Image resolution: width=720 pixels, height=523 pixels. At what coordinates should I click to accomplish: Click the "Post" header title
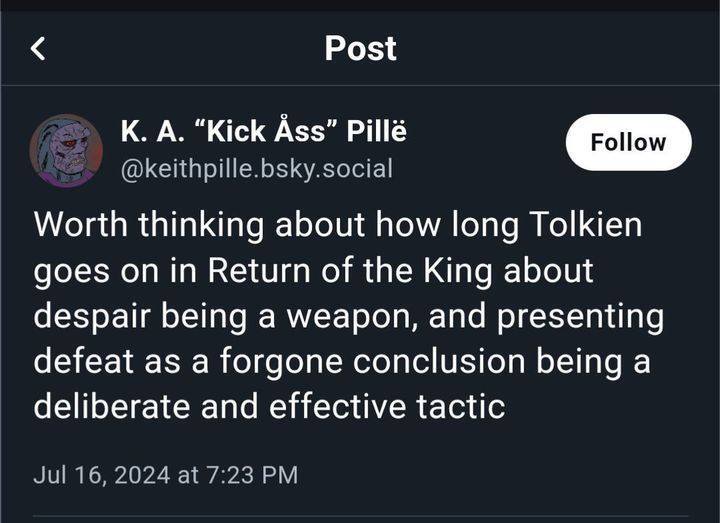[x=360, y=48]
